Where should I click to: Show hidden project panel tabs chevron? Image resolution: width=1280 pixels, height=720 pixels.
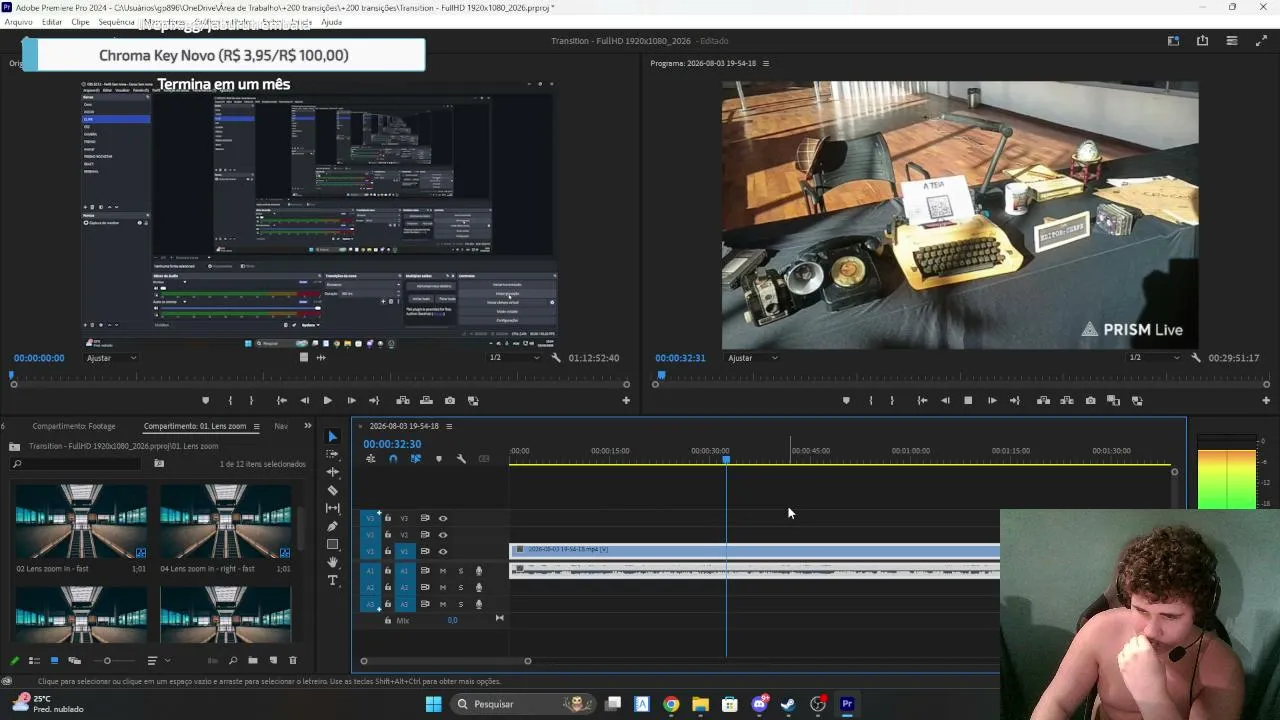click(x=307, y=426)
